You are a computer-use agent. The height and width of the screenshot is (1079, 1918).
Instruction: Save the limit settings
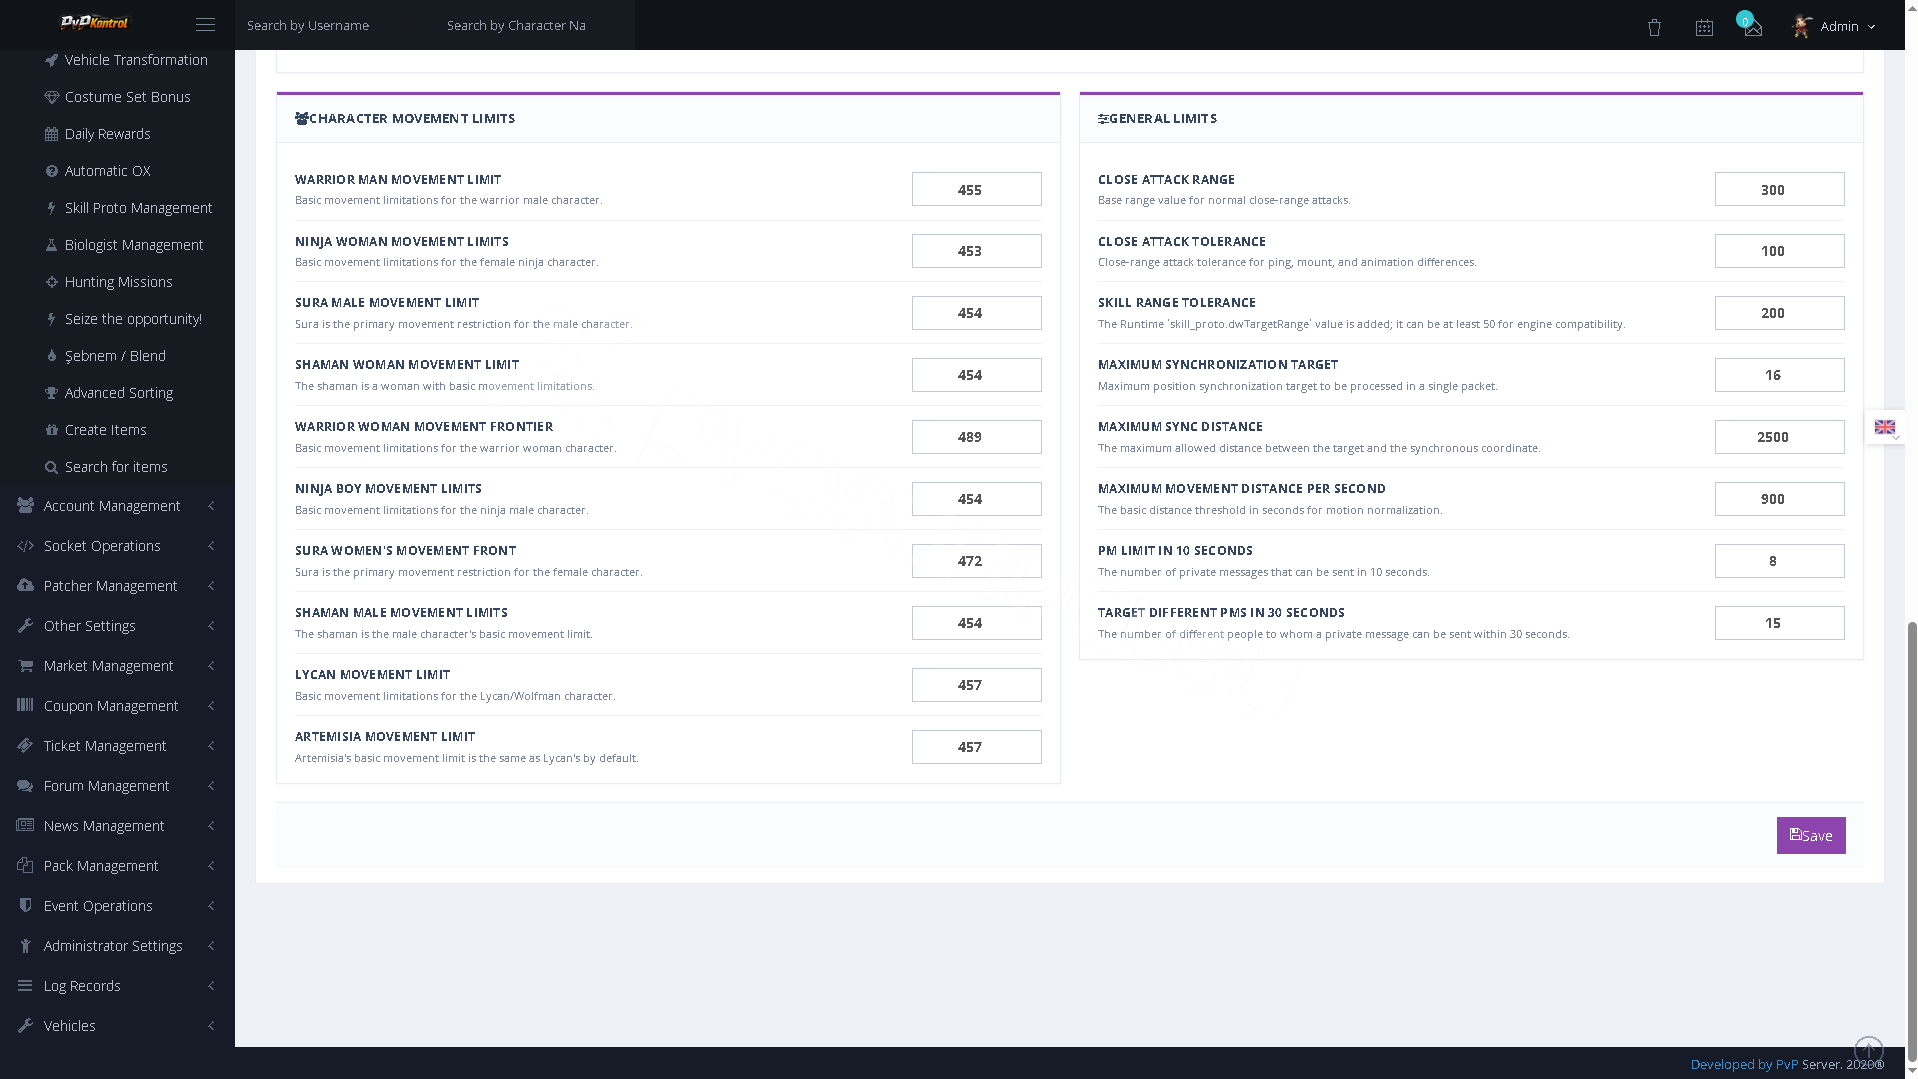[1810, 835]
